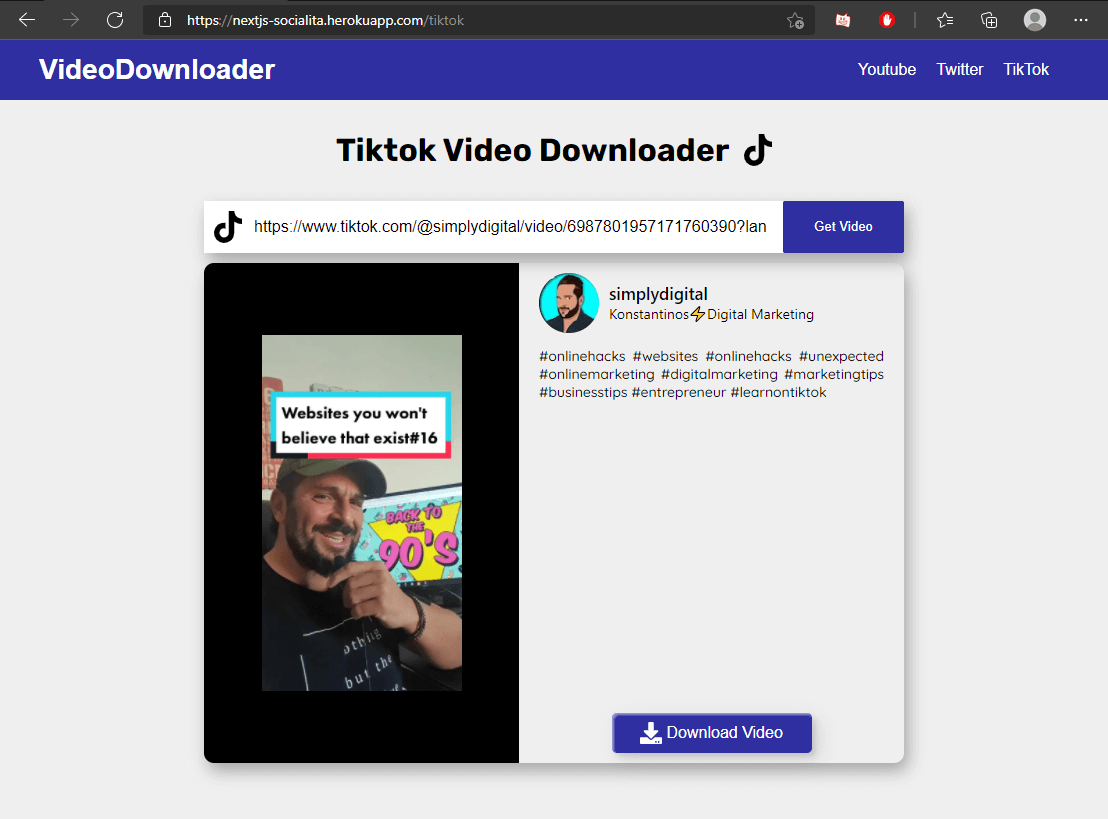Click the TikTok logo beside page heading

(x=758, y=150)
